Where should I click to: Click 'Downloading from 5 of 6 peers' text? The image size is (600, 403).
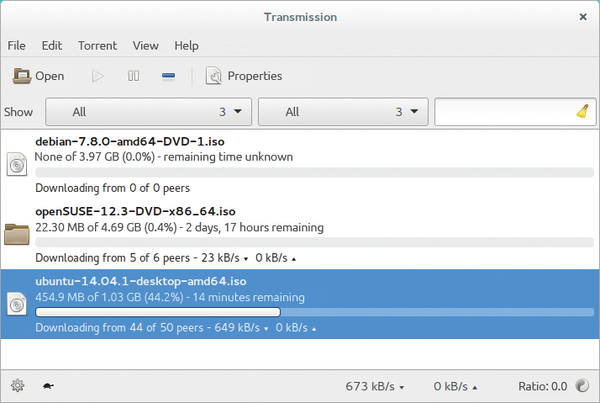112,258
